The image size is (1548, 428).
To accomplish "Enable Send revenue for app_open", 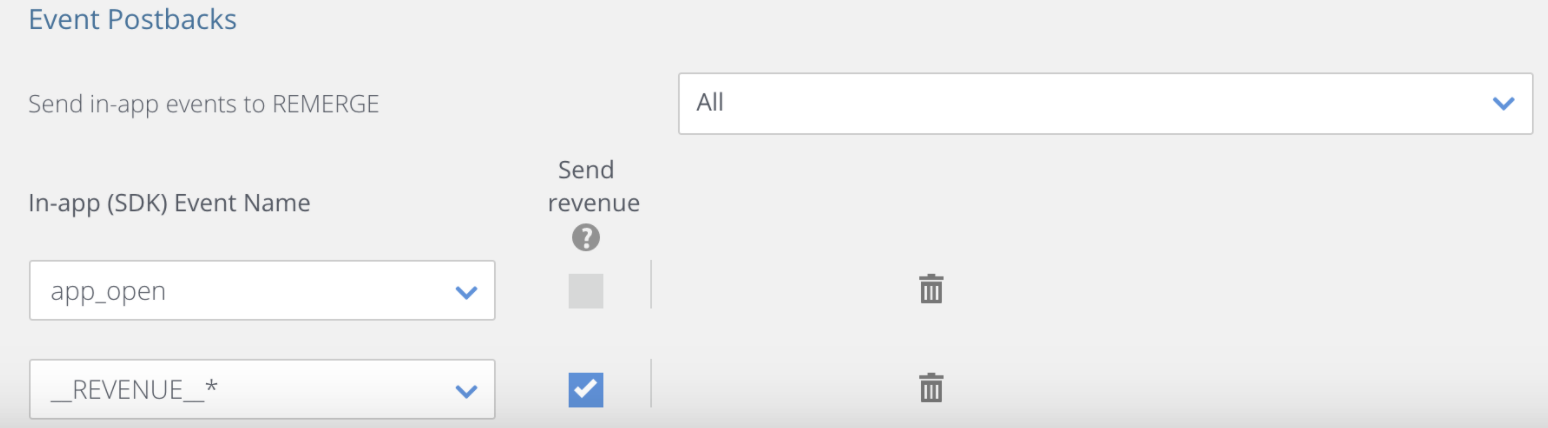I will (x=586, y=291).
